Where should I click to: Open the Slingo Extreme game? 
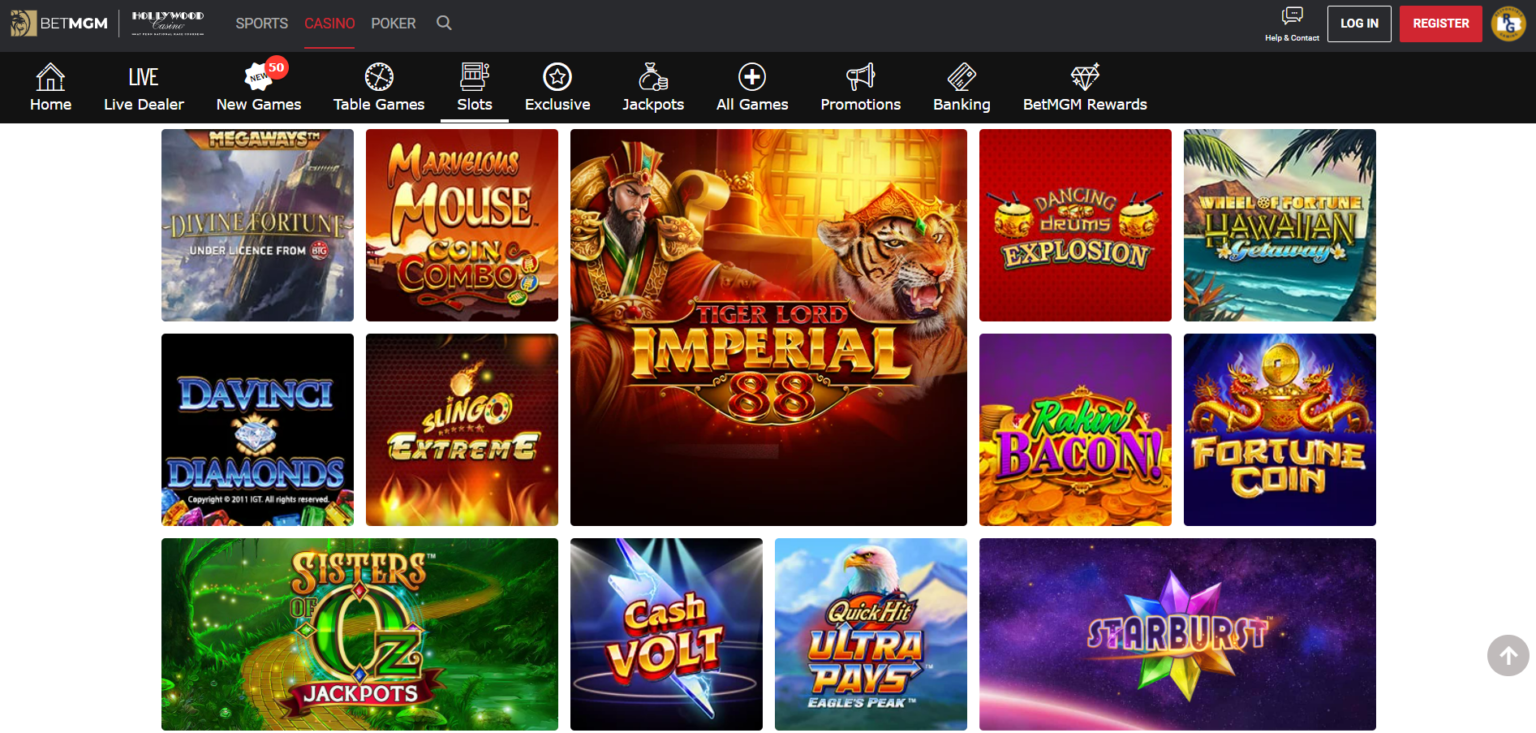pos(462,430)
